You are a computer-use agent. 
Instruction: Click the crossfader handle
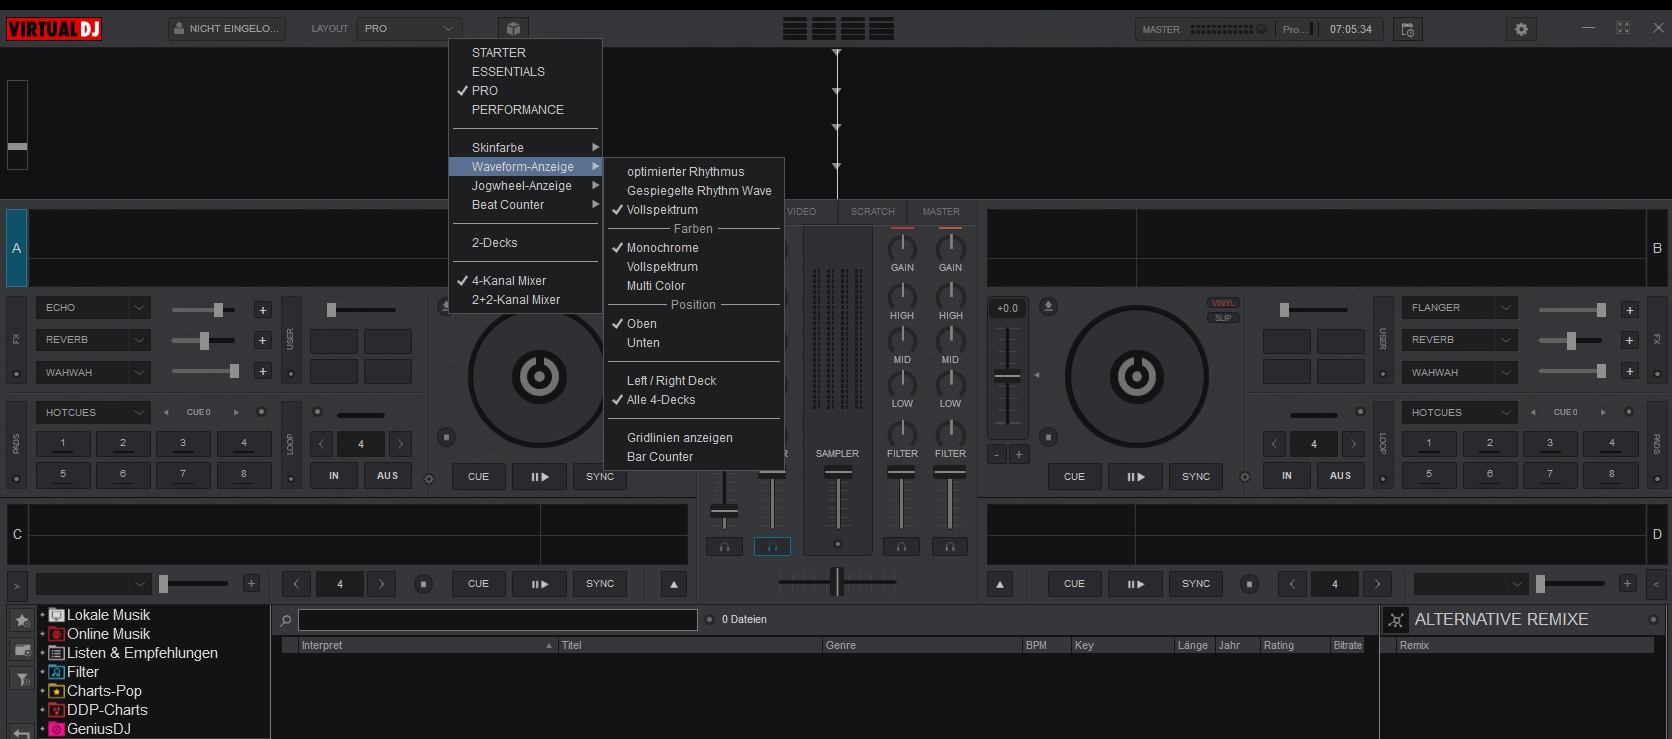pos(837,581)
